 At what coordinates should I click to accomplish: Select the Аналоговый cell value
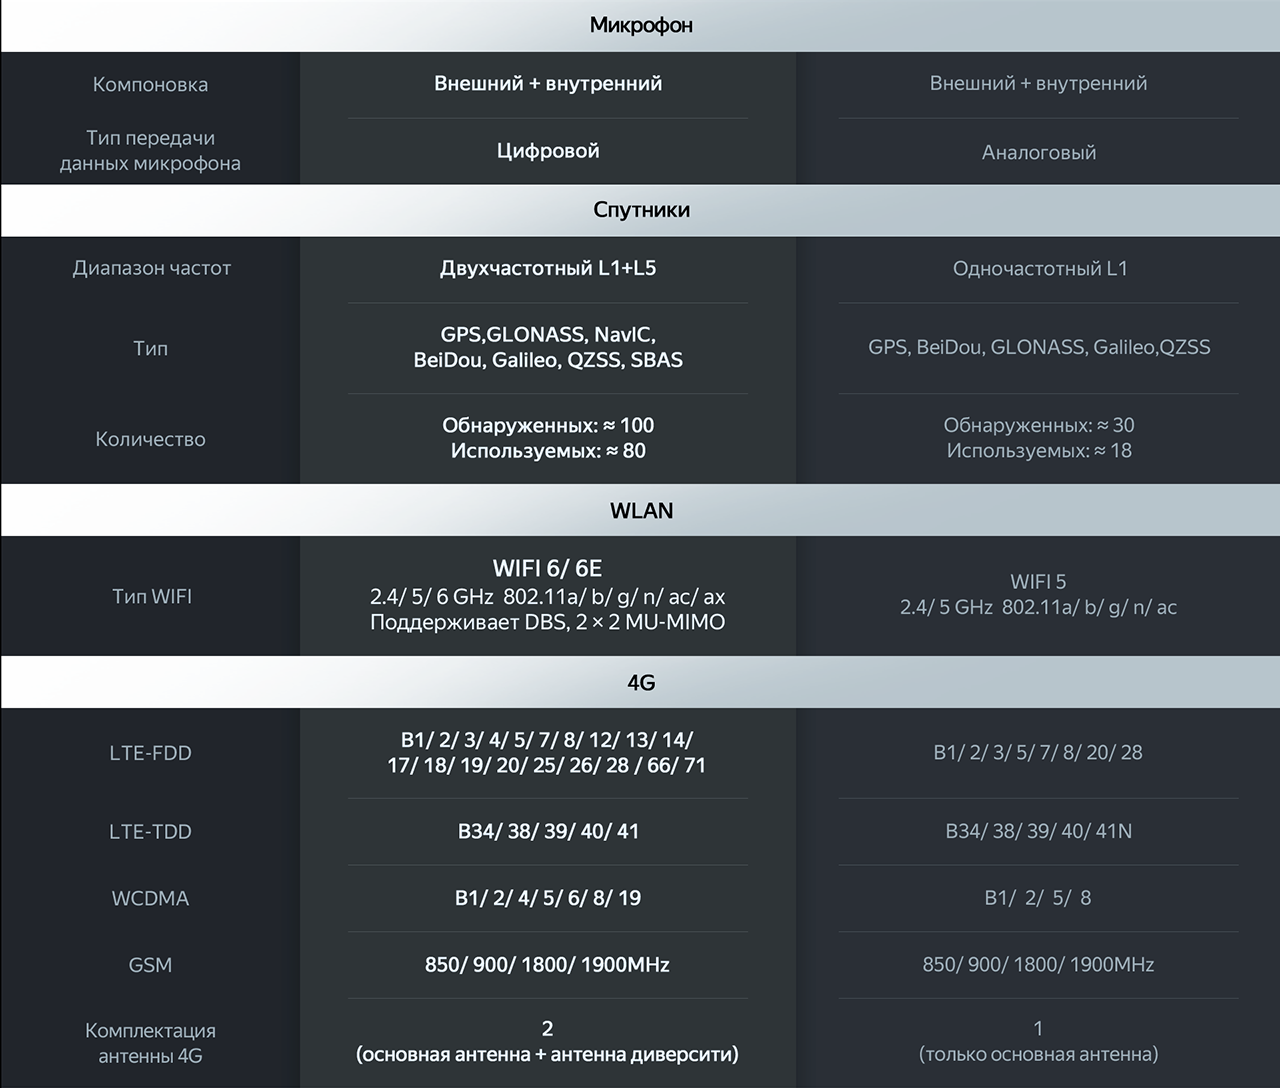coord(1039,153)
